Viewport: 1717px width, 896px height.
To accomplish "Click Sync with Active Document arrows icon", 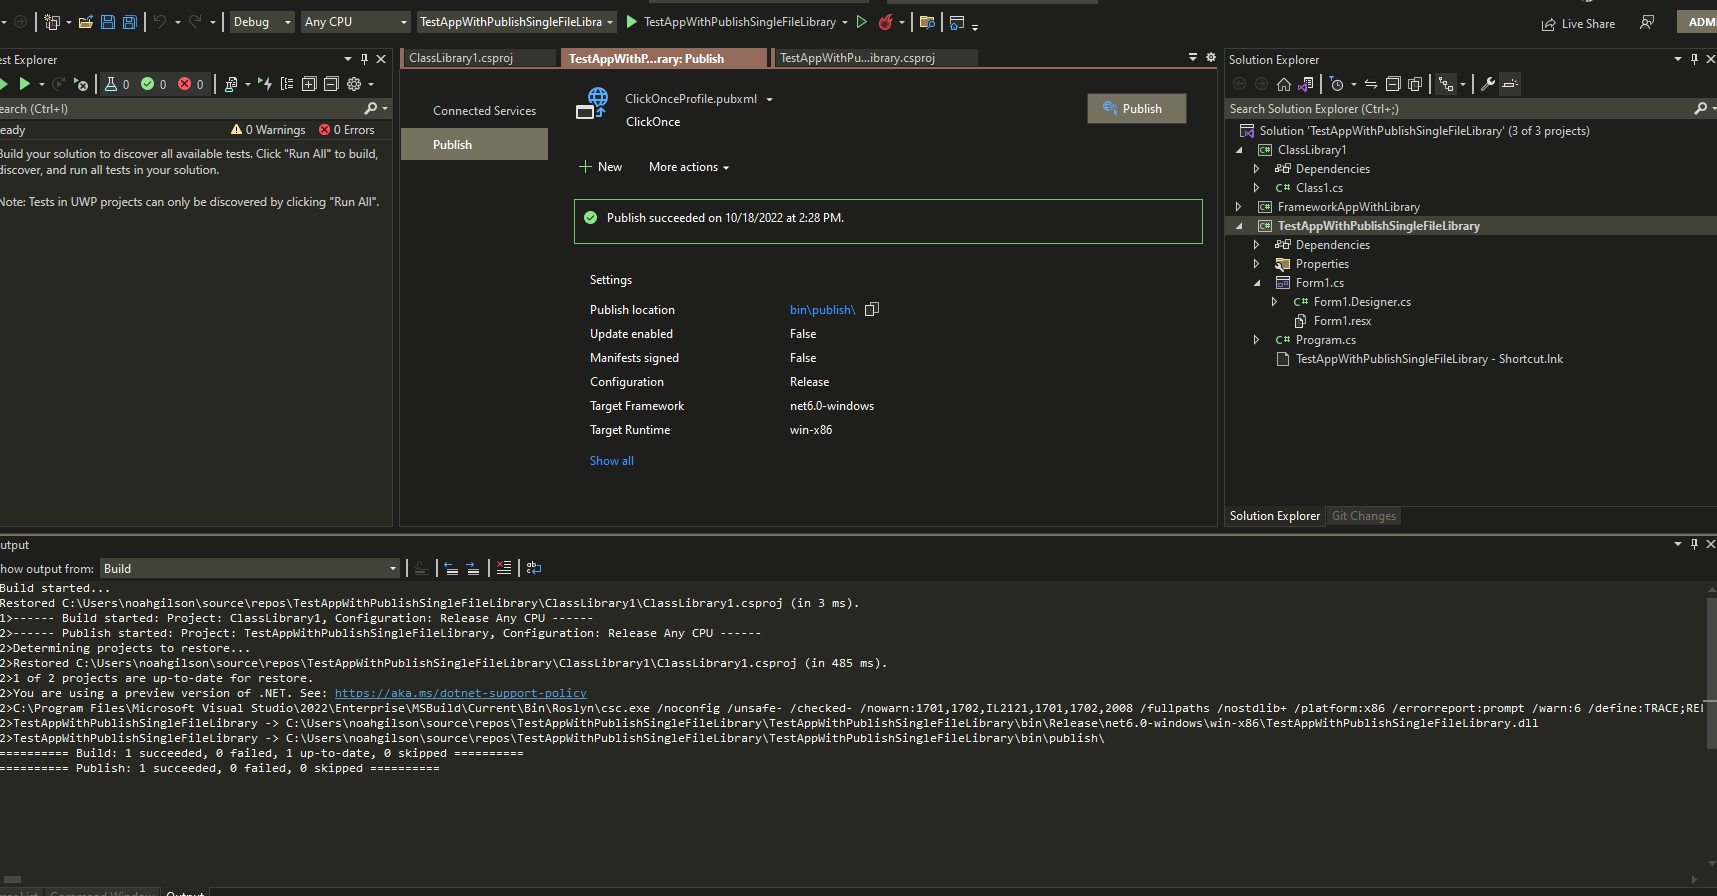I will (1371, 84).
